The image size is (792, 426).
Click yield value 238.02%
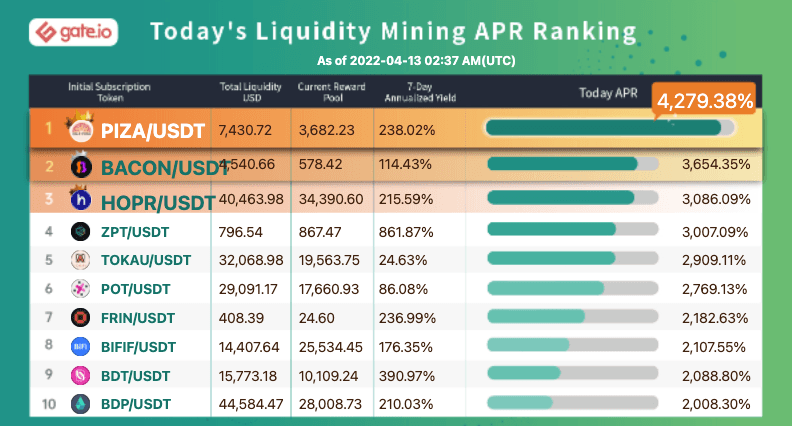pyautogui.click(x=407, y=130)
